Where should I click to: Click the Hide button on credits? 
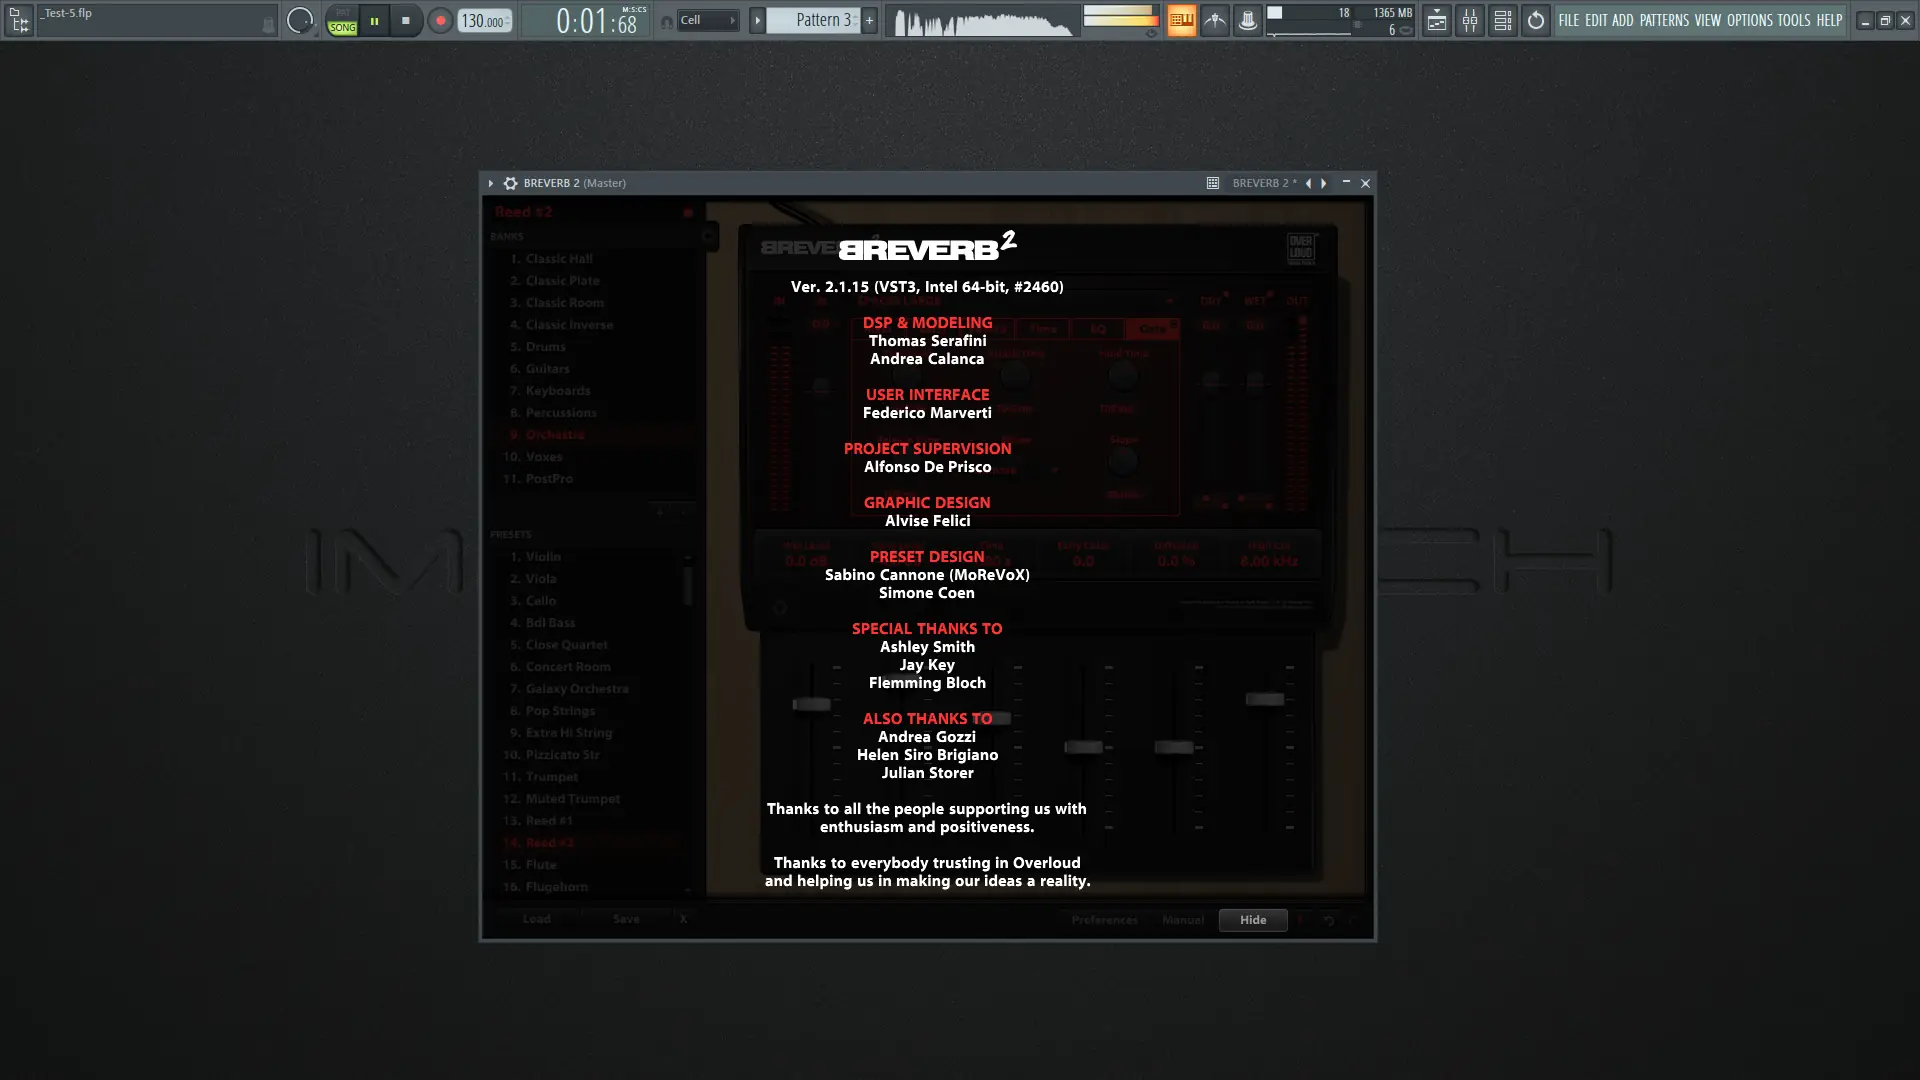1252,920
